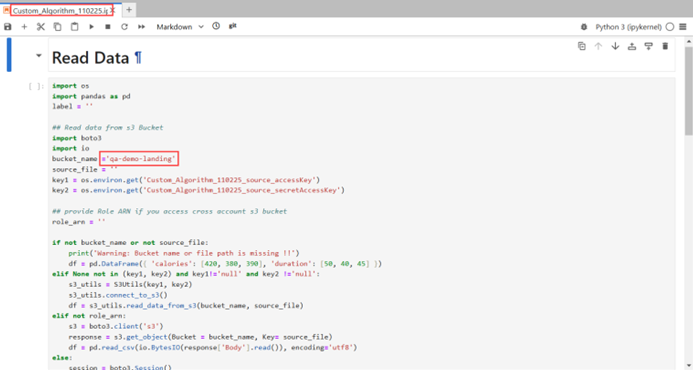Click the key1 os.environ.get line
Image resolution: width=693 pixels, height=370 pixels.
click(x=186, y=180)
